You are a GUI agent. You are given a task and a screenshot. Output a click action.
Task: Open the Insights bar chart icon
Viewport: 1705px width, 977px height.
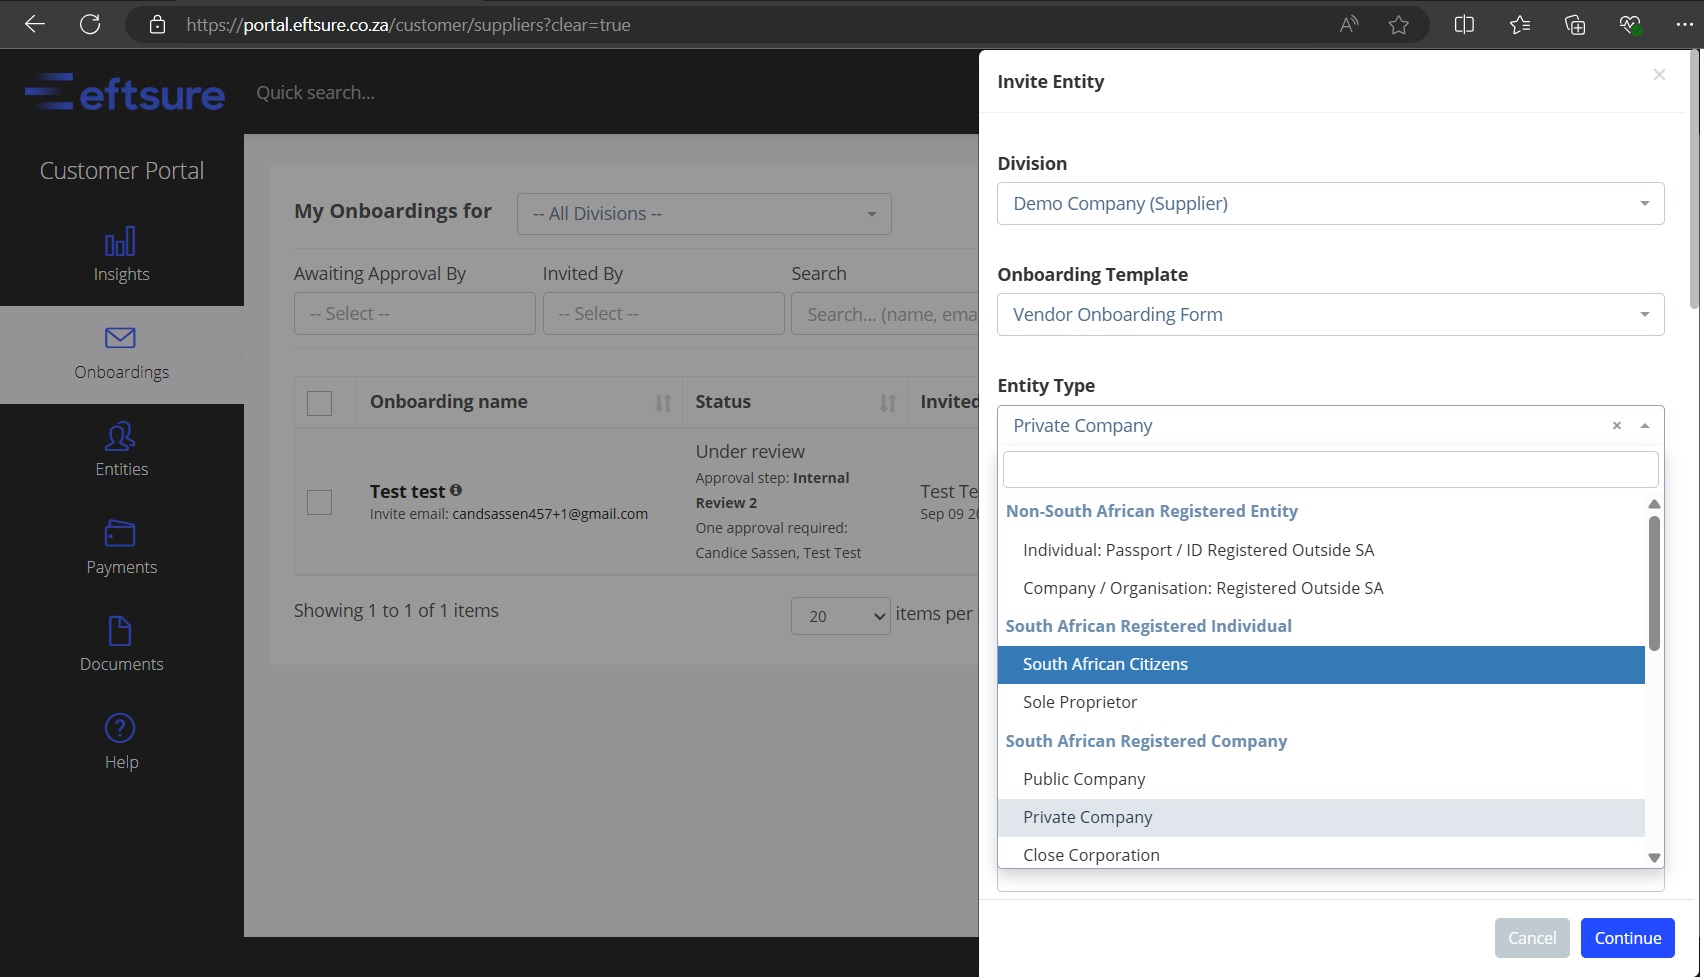[120, 242]
